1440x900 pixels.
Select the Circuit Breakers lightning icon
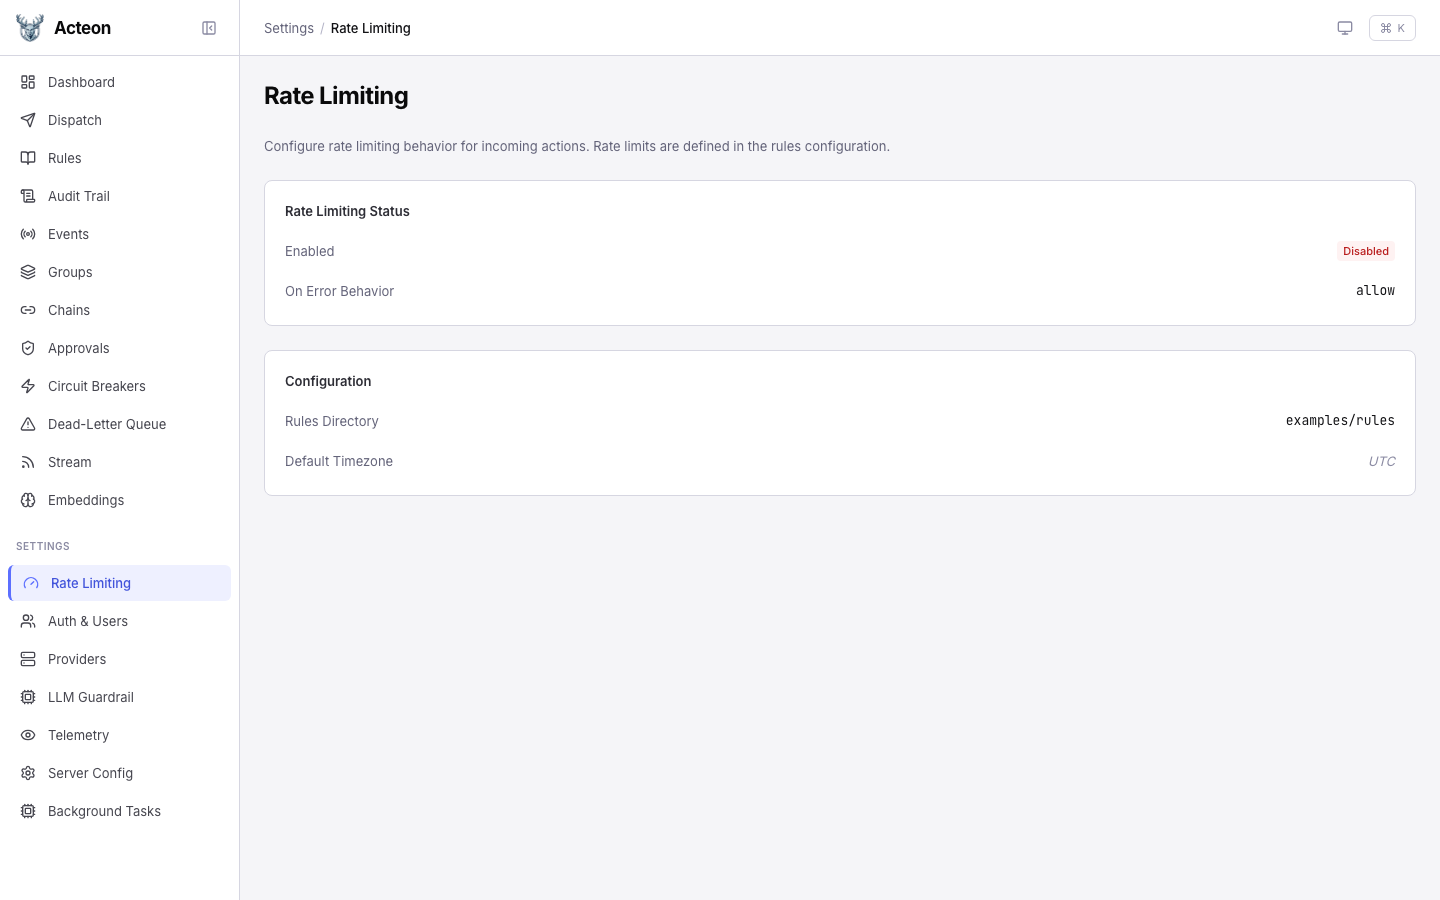tap(28, 386)
